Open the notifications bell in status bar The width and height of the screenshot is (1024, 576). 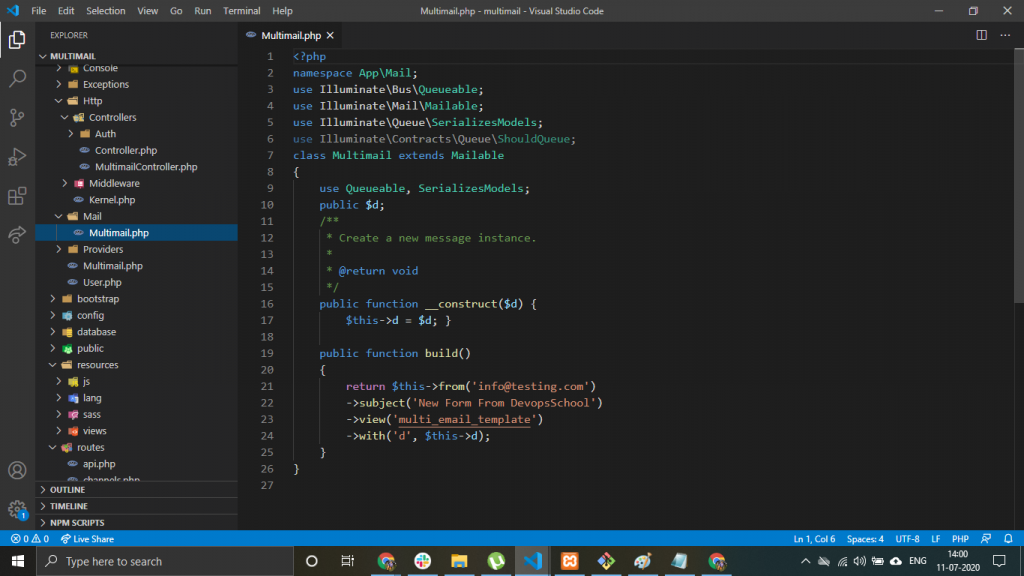point(1008,539)
